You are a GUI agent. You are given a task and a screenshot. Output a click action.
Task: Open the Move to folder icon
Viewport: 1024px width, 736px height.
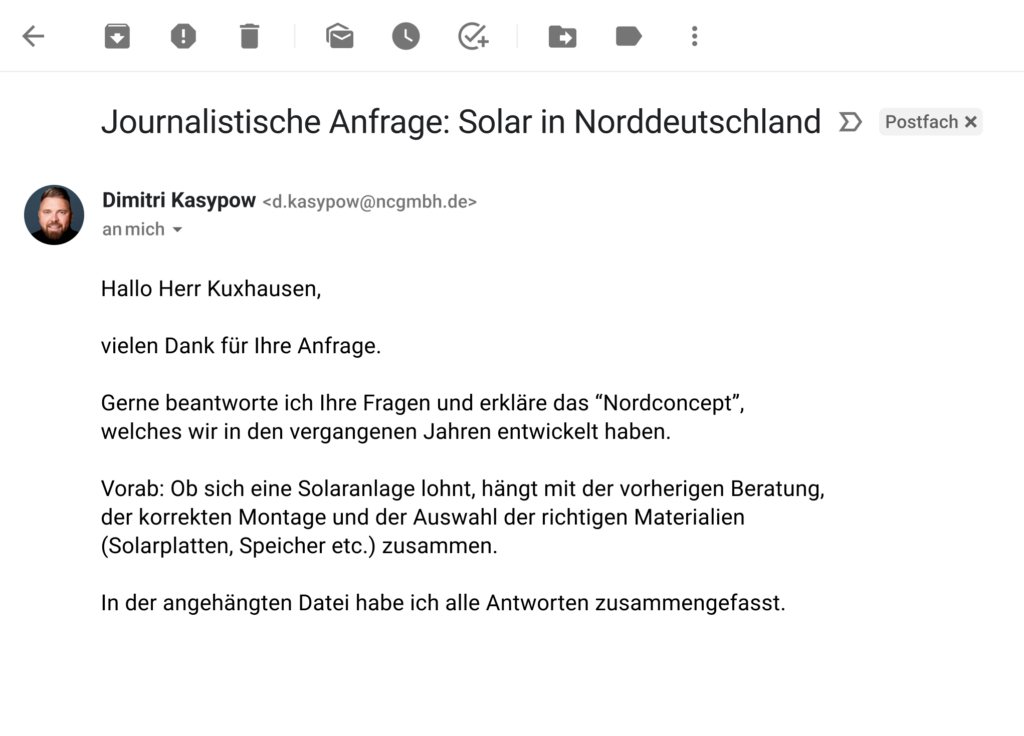click(562, 37)
